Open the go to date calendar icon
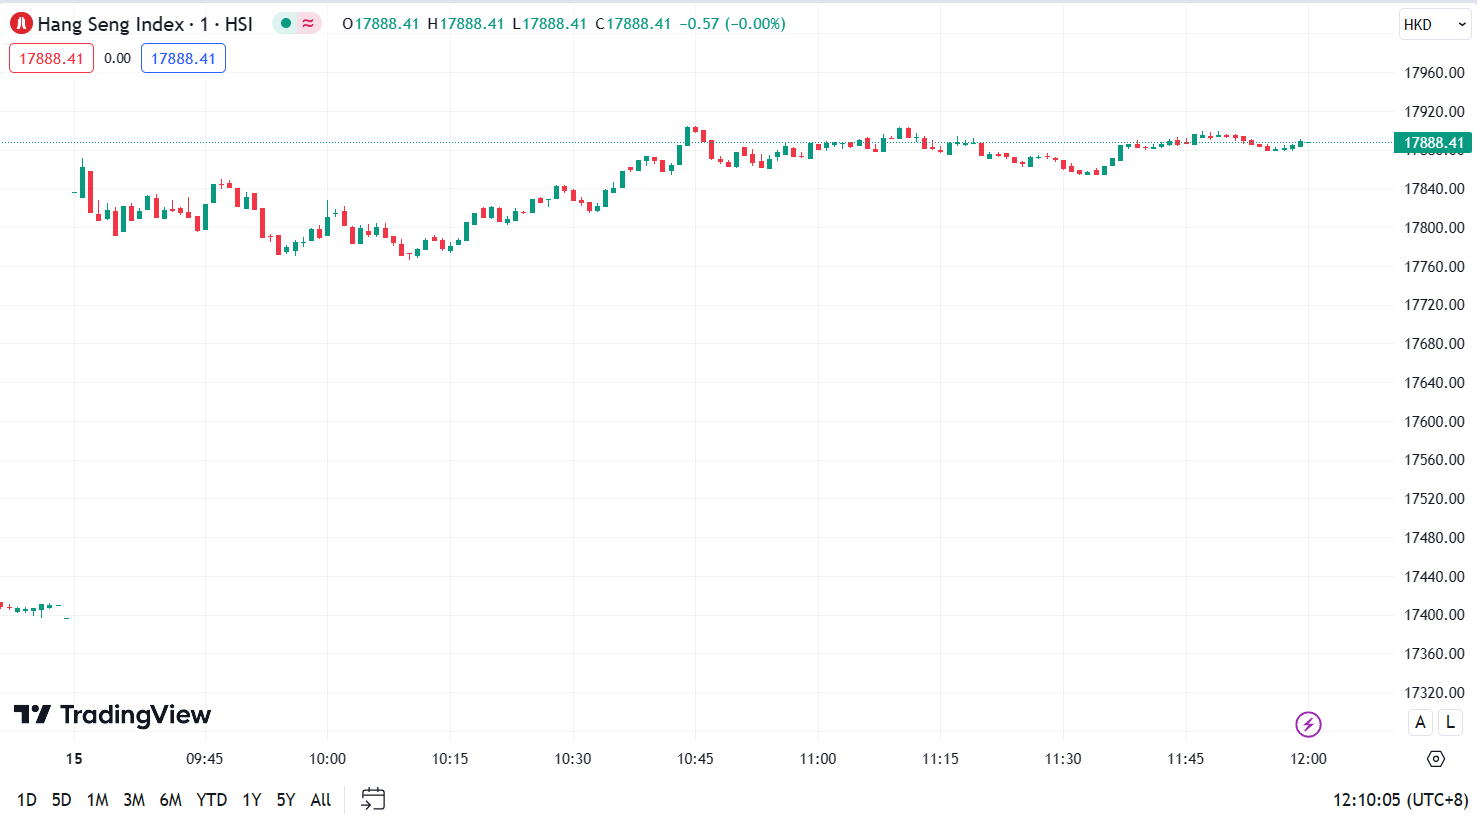This screenshot has width=1477, height=818. pyautogui.click(x=373, y=799)
